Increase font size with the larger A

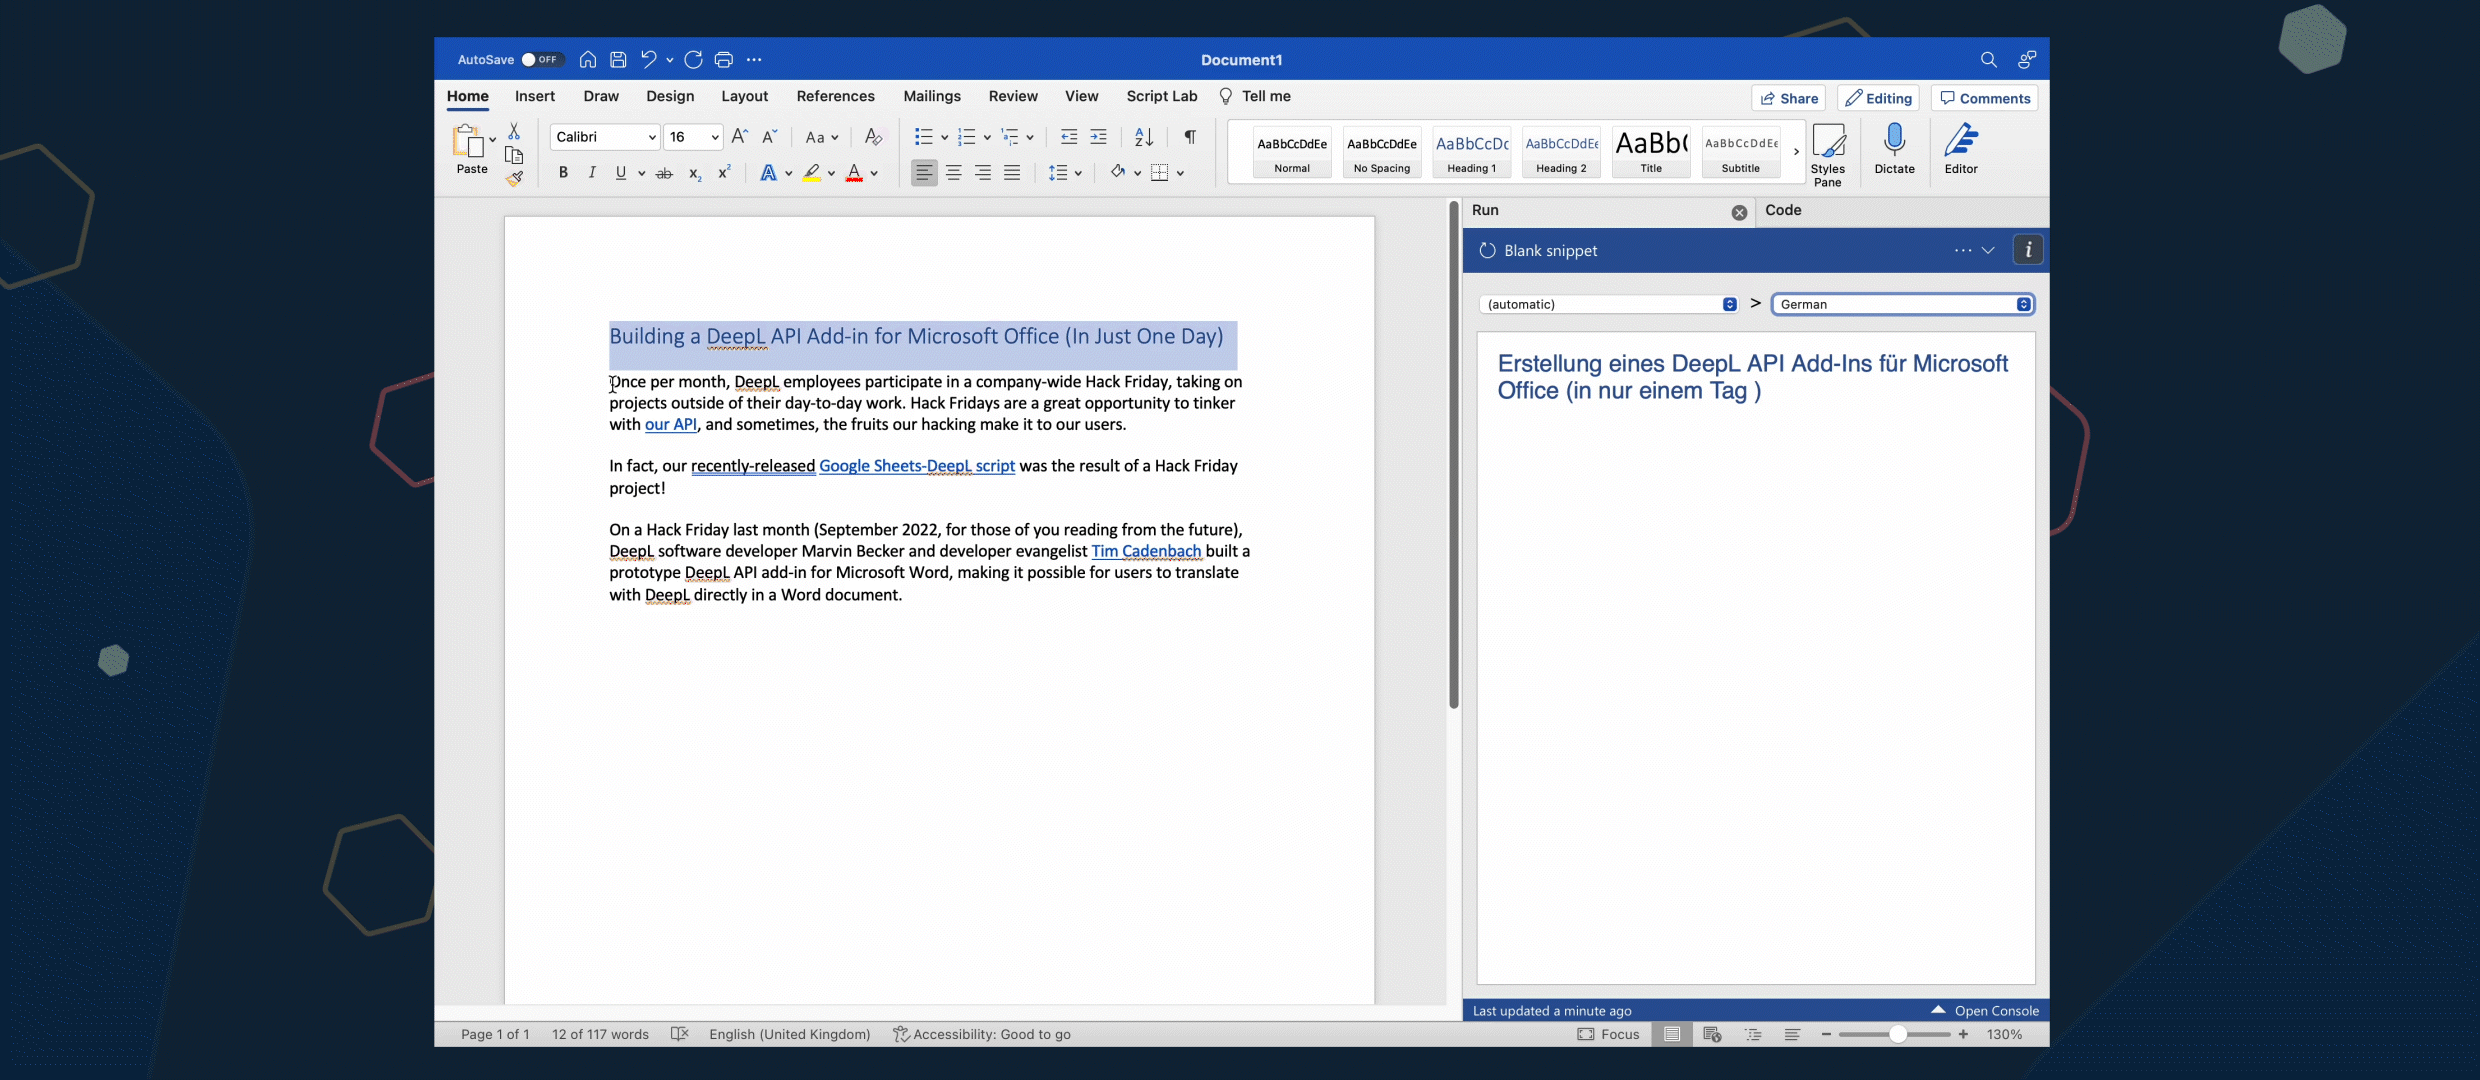tap(740, 137)
